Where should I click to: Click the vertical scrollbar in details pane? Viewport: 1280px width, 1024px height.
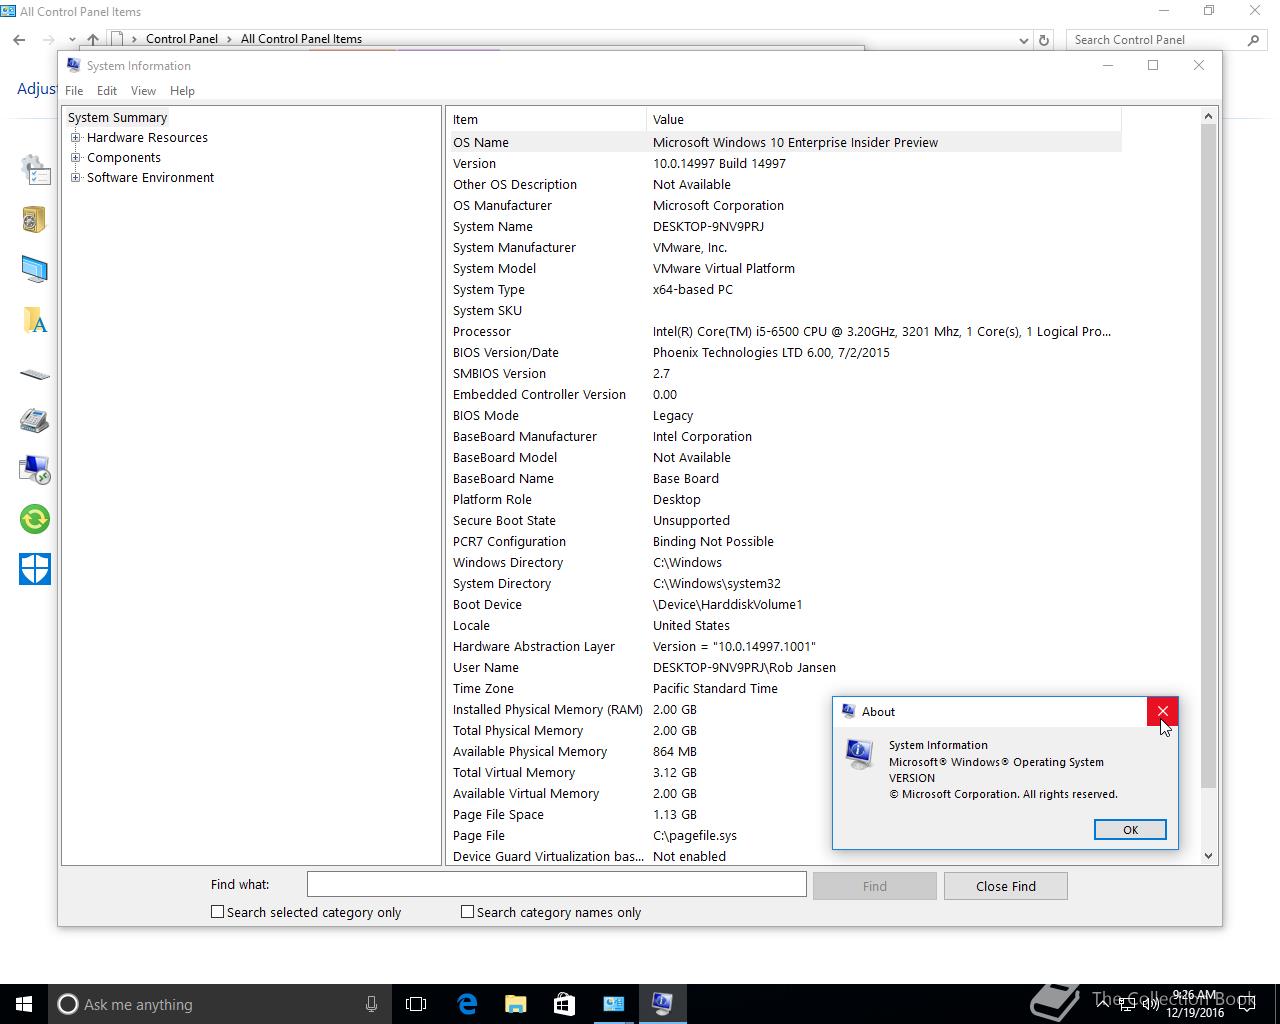tap(1208, 456)
